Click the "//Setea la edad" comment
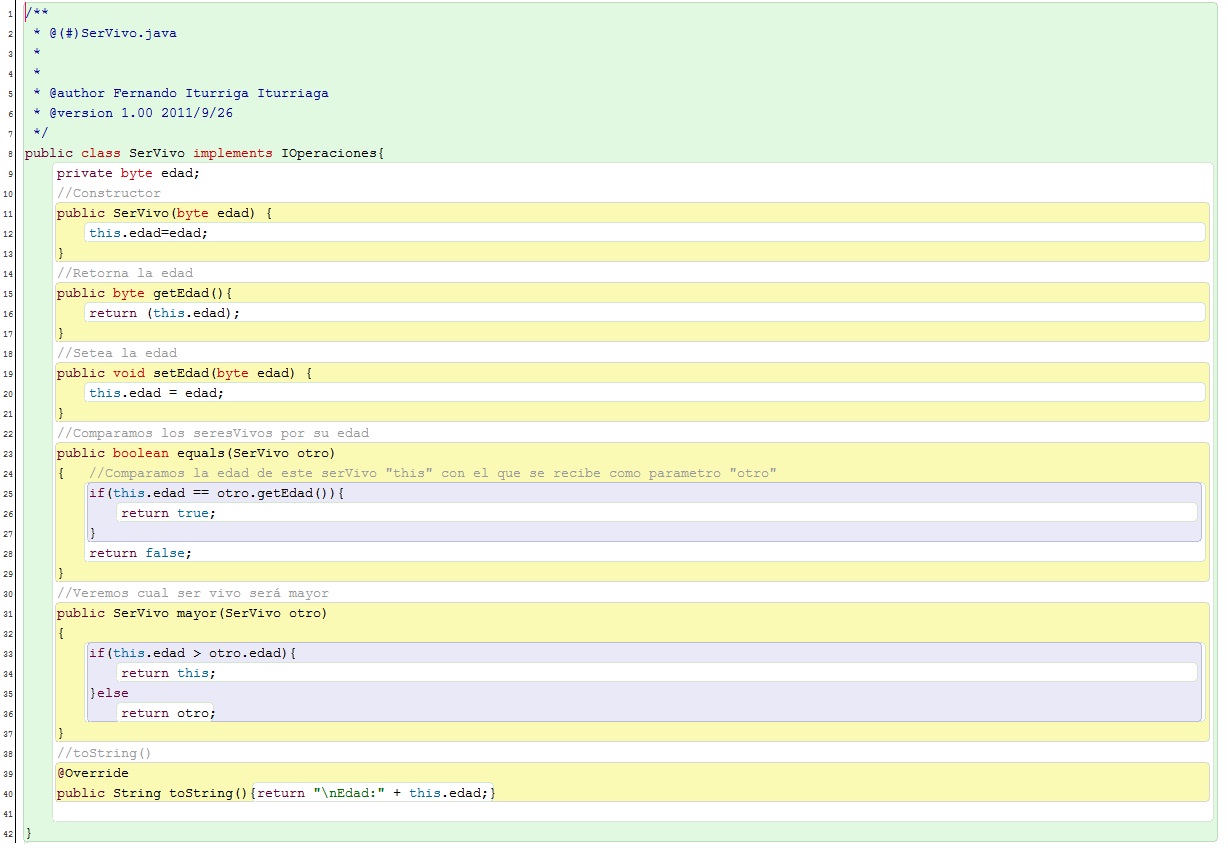Screen dimensions: 1228x854 click(117, 353)
